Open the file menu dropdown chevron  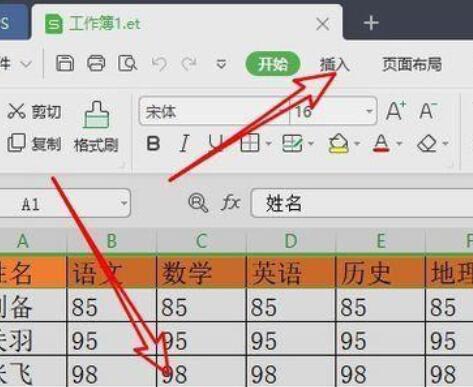click(x=26, y=63)
